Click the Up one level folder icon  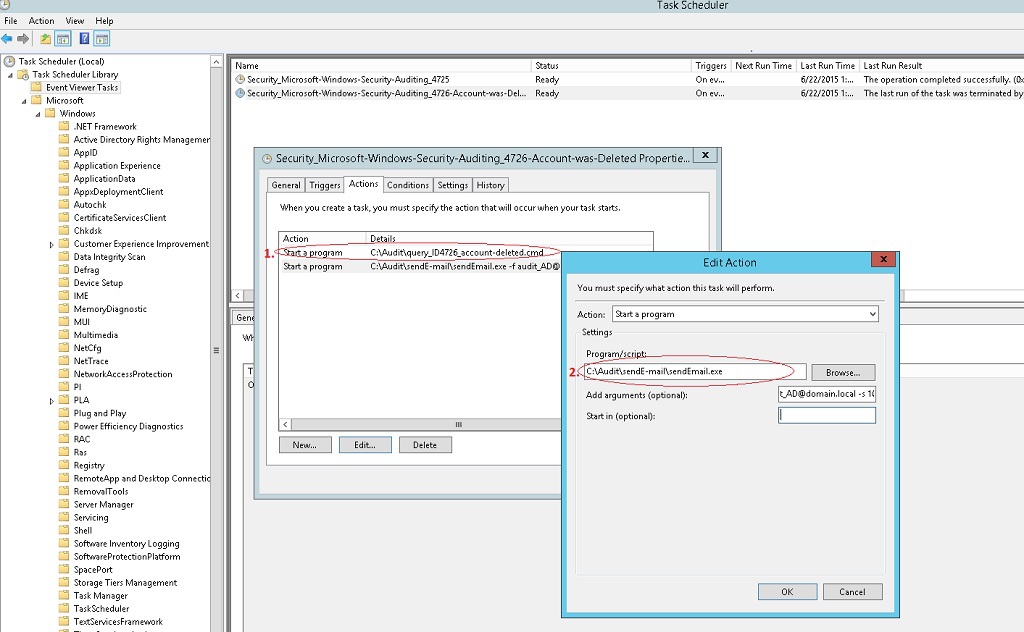point(46,39)
